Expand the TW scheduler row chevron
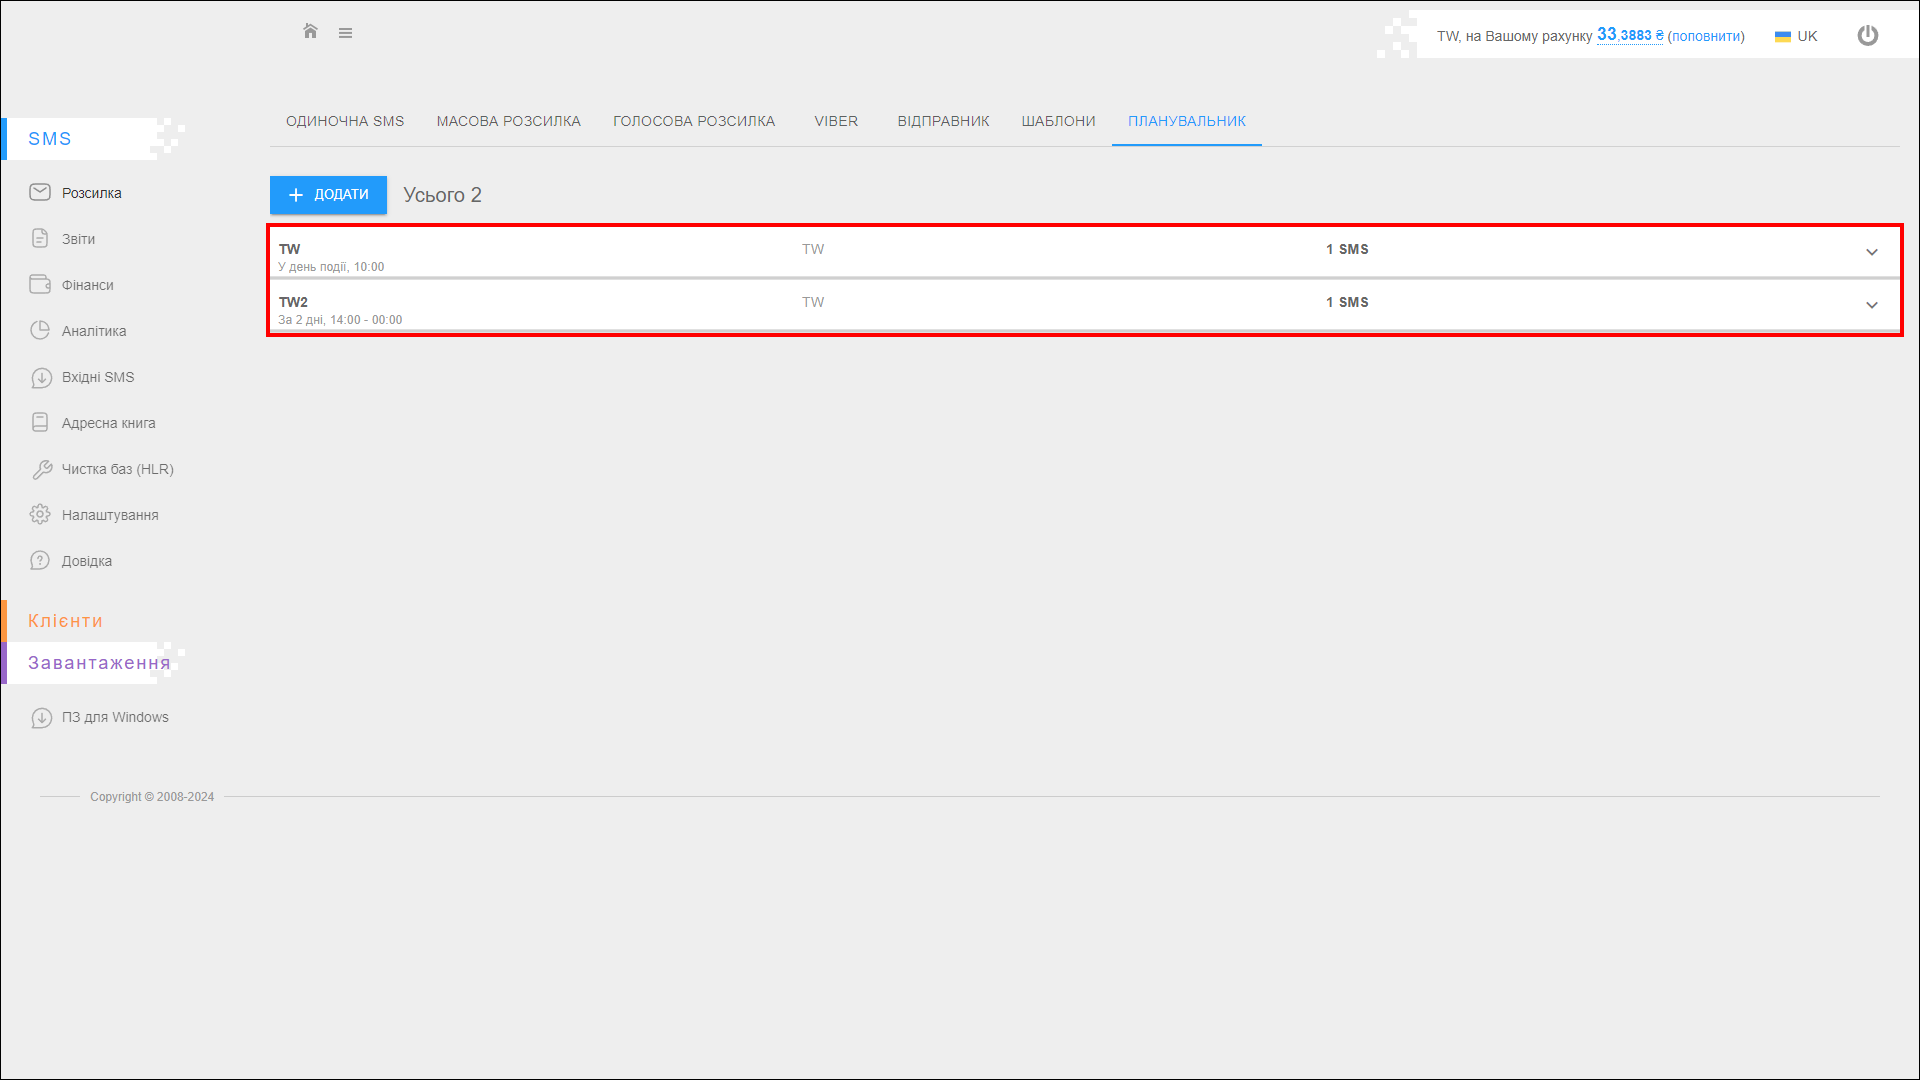 1871,252
